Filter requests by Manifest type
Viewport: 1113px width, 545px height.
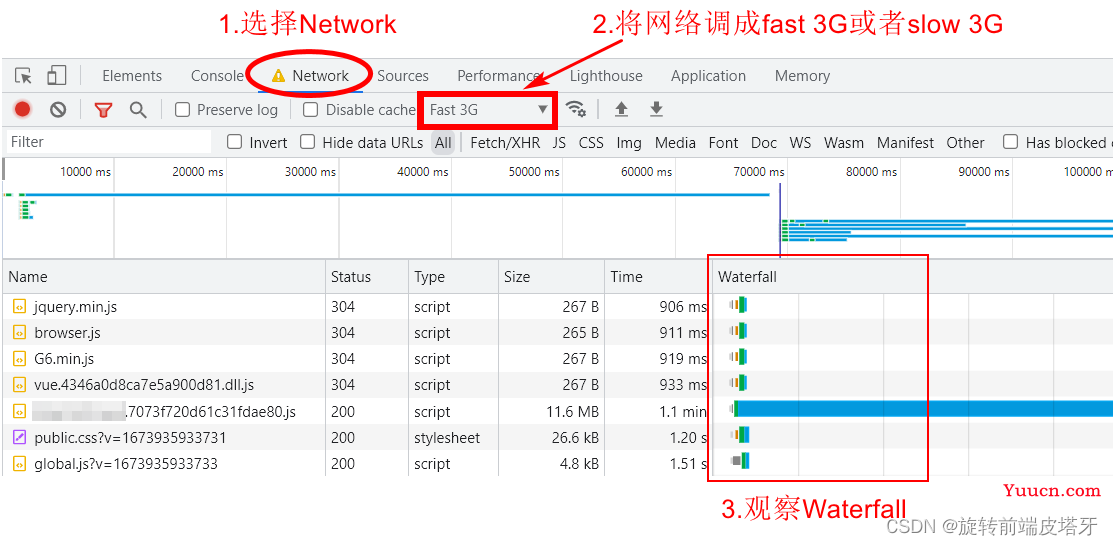click(906, 143)
